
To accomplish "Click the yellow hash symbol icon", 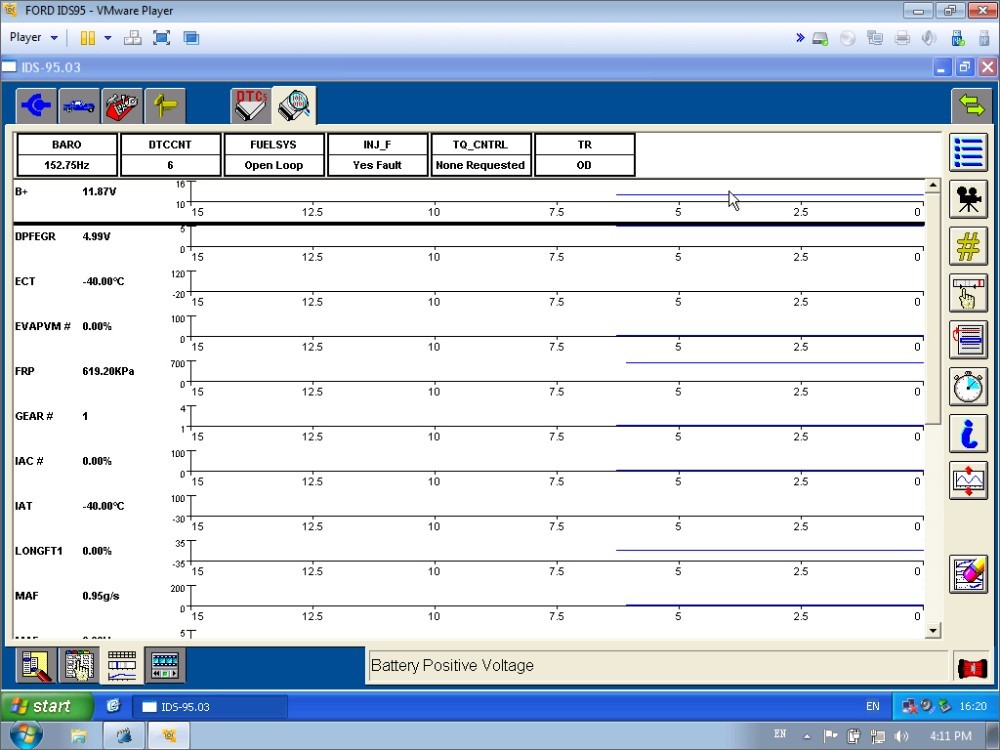I will tap(968, 246).
